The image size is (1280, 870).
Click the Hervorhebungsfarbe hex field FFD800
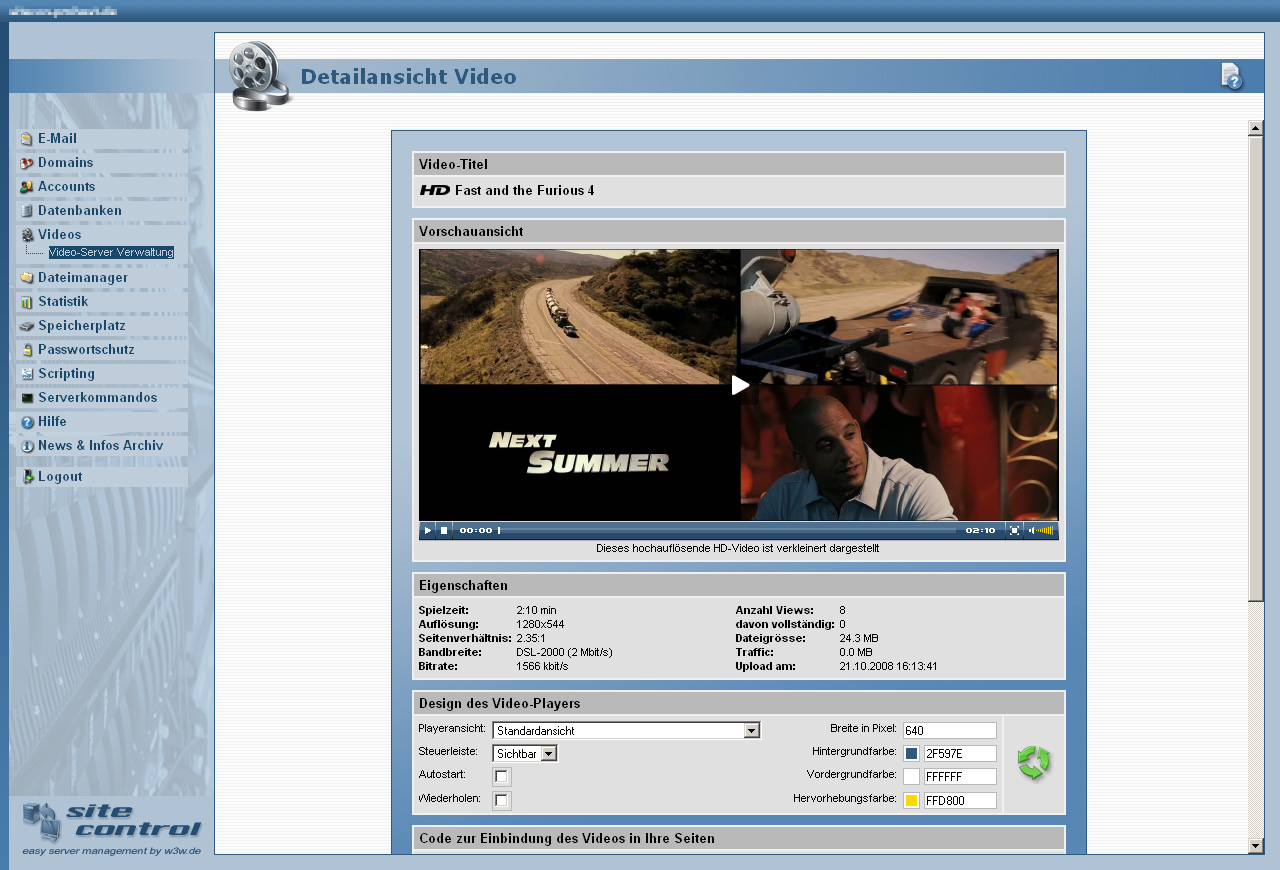960,801
